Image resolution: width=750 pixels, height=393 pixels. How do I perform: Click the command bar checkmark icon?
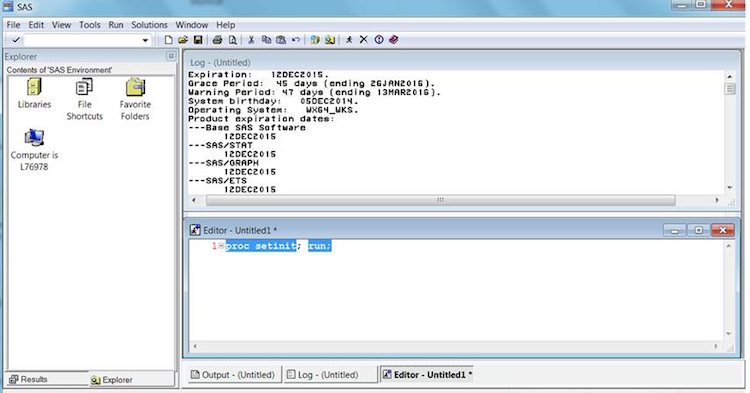[x=15, y=40]
